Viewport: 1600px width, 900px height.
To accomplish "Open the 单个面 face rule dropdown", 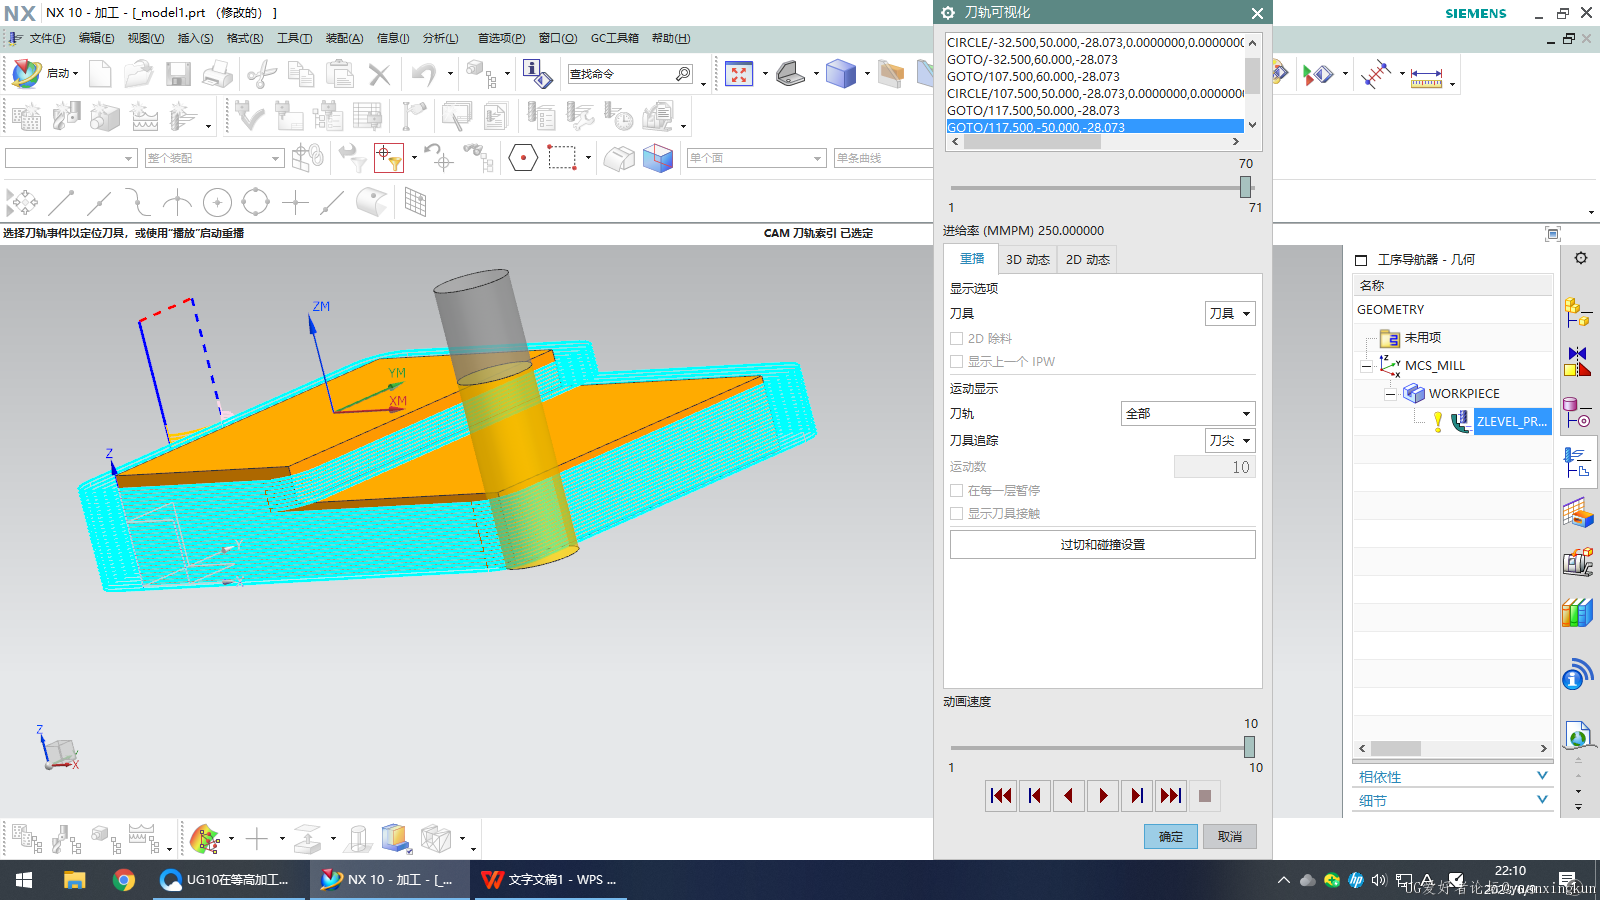I will pos(756,158).
